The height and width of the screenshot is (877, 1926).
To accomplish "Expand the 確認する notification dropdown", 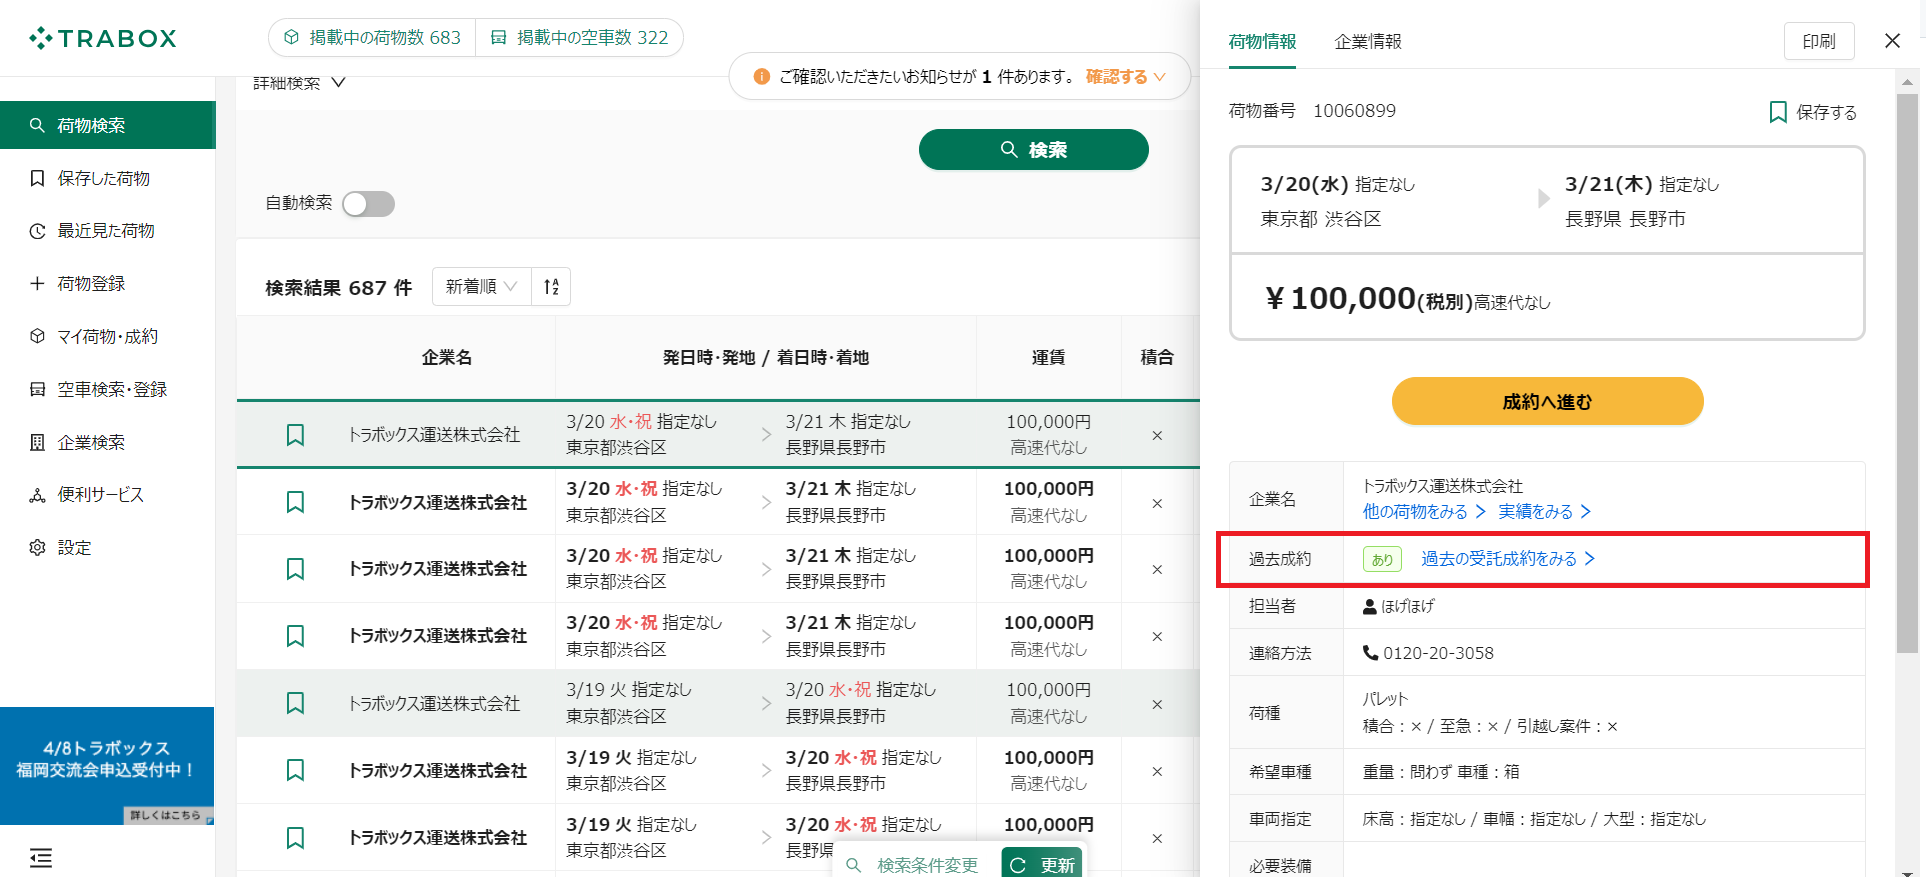I will [1126, 77].
